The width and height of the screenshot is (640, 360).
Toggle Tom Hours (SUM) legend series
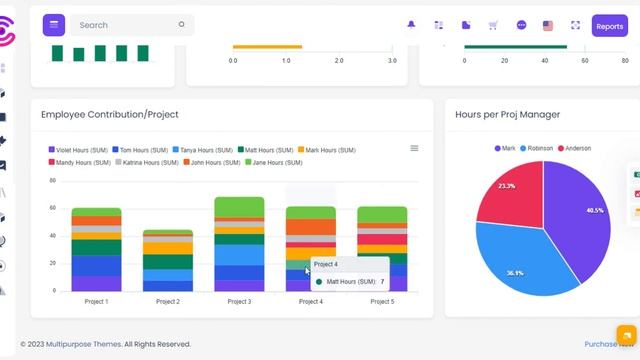(140, 150)
